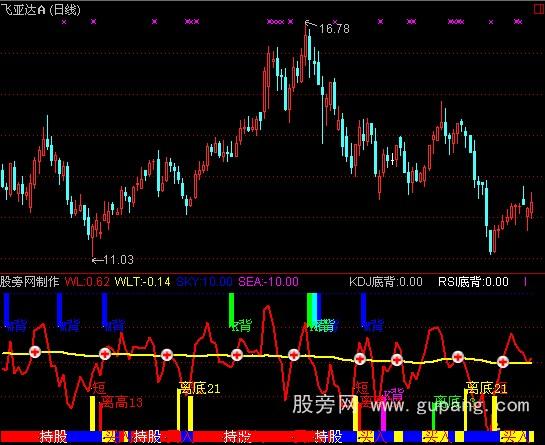The width and height of the screenshot is (545, 445).
Task: Click the red square icon at top-right corner
Action: (539, 9)
